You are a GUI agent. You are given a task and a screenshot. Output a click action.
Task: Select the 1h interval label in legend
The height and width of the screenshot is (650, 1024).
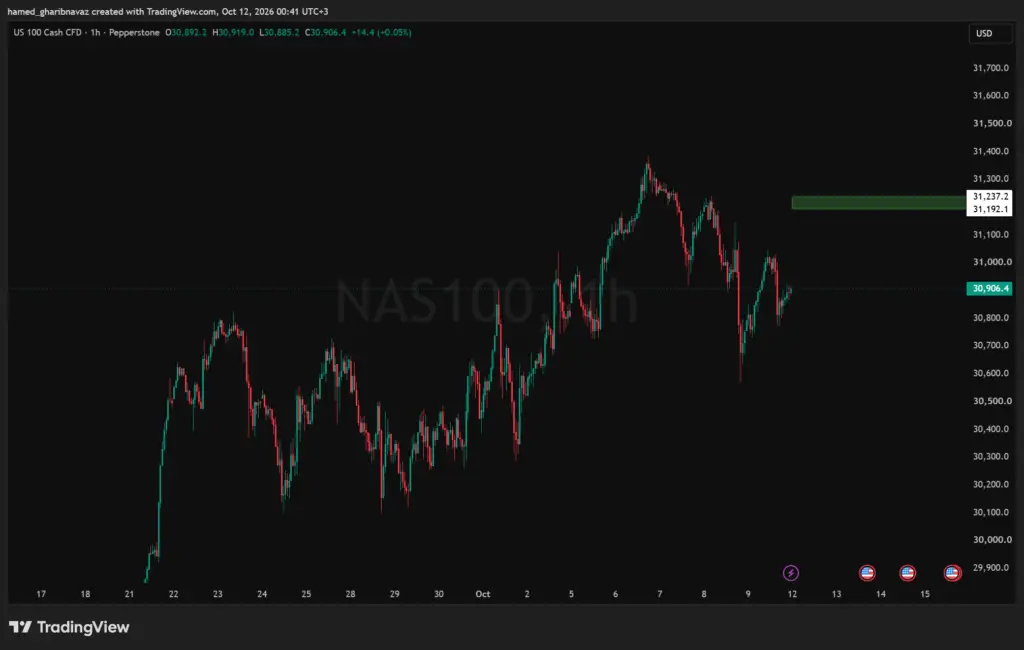pyautogui.click(x=95, y=32)
